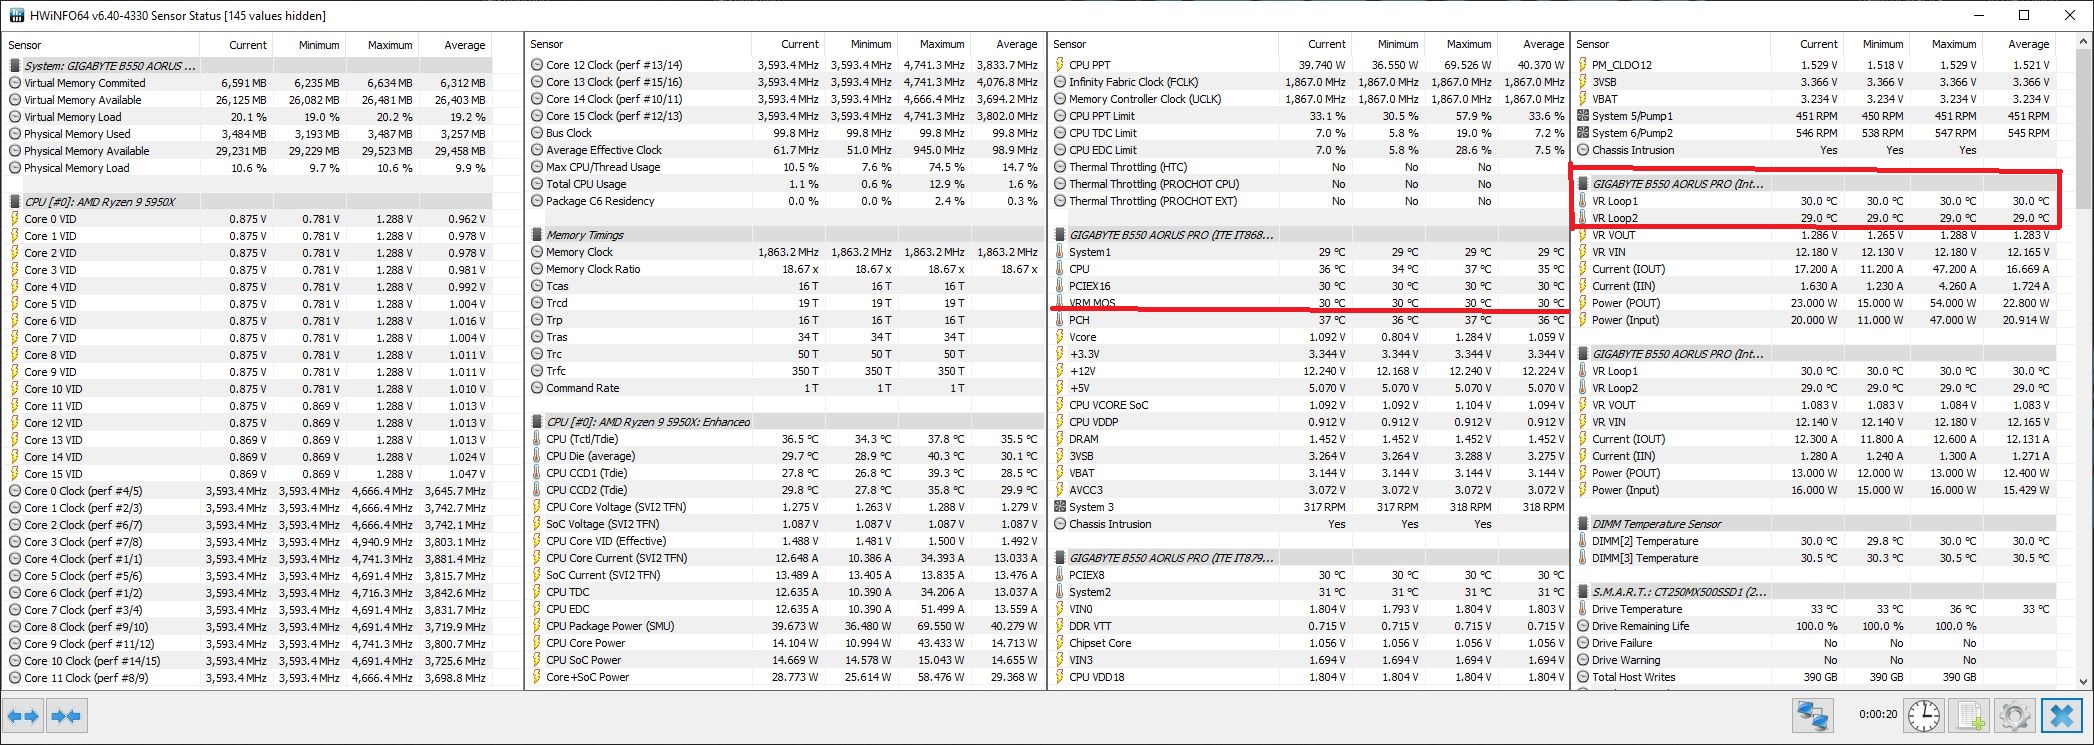Screen dimensions: 2094x745
Task: Click the fan icon next to System 3
Action: coord(1060,507)
